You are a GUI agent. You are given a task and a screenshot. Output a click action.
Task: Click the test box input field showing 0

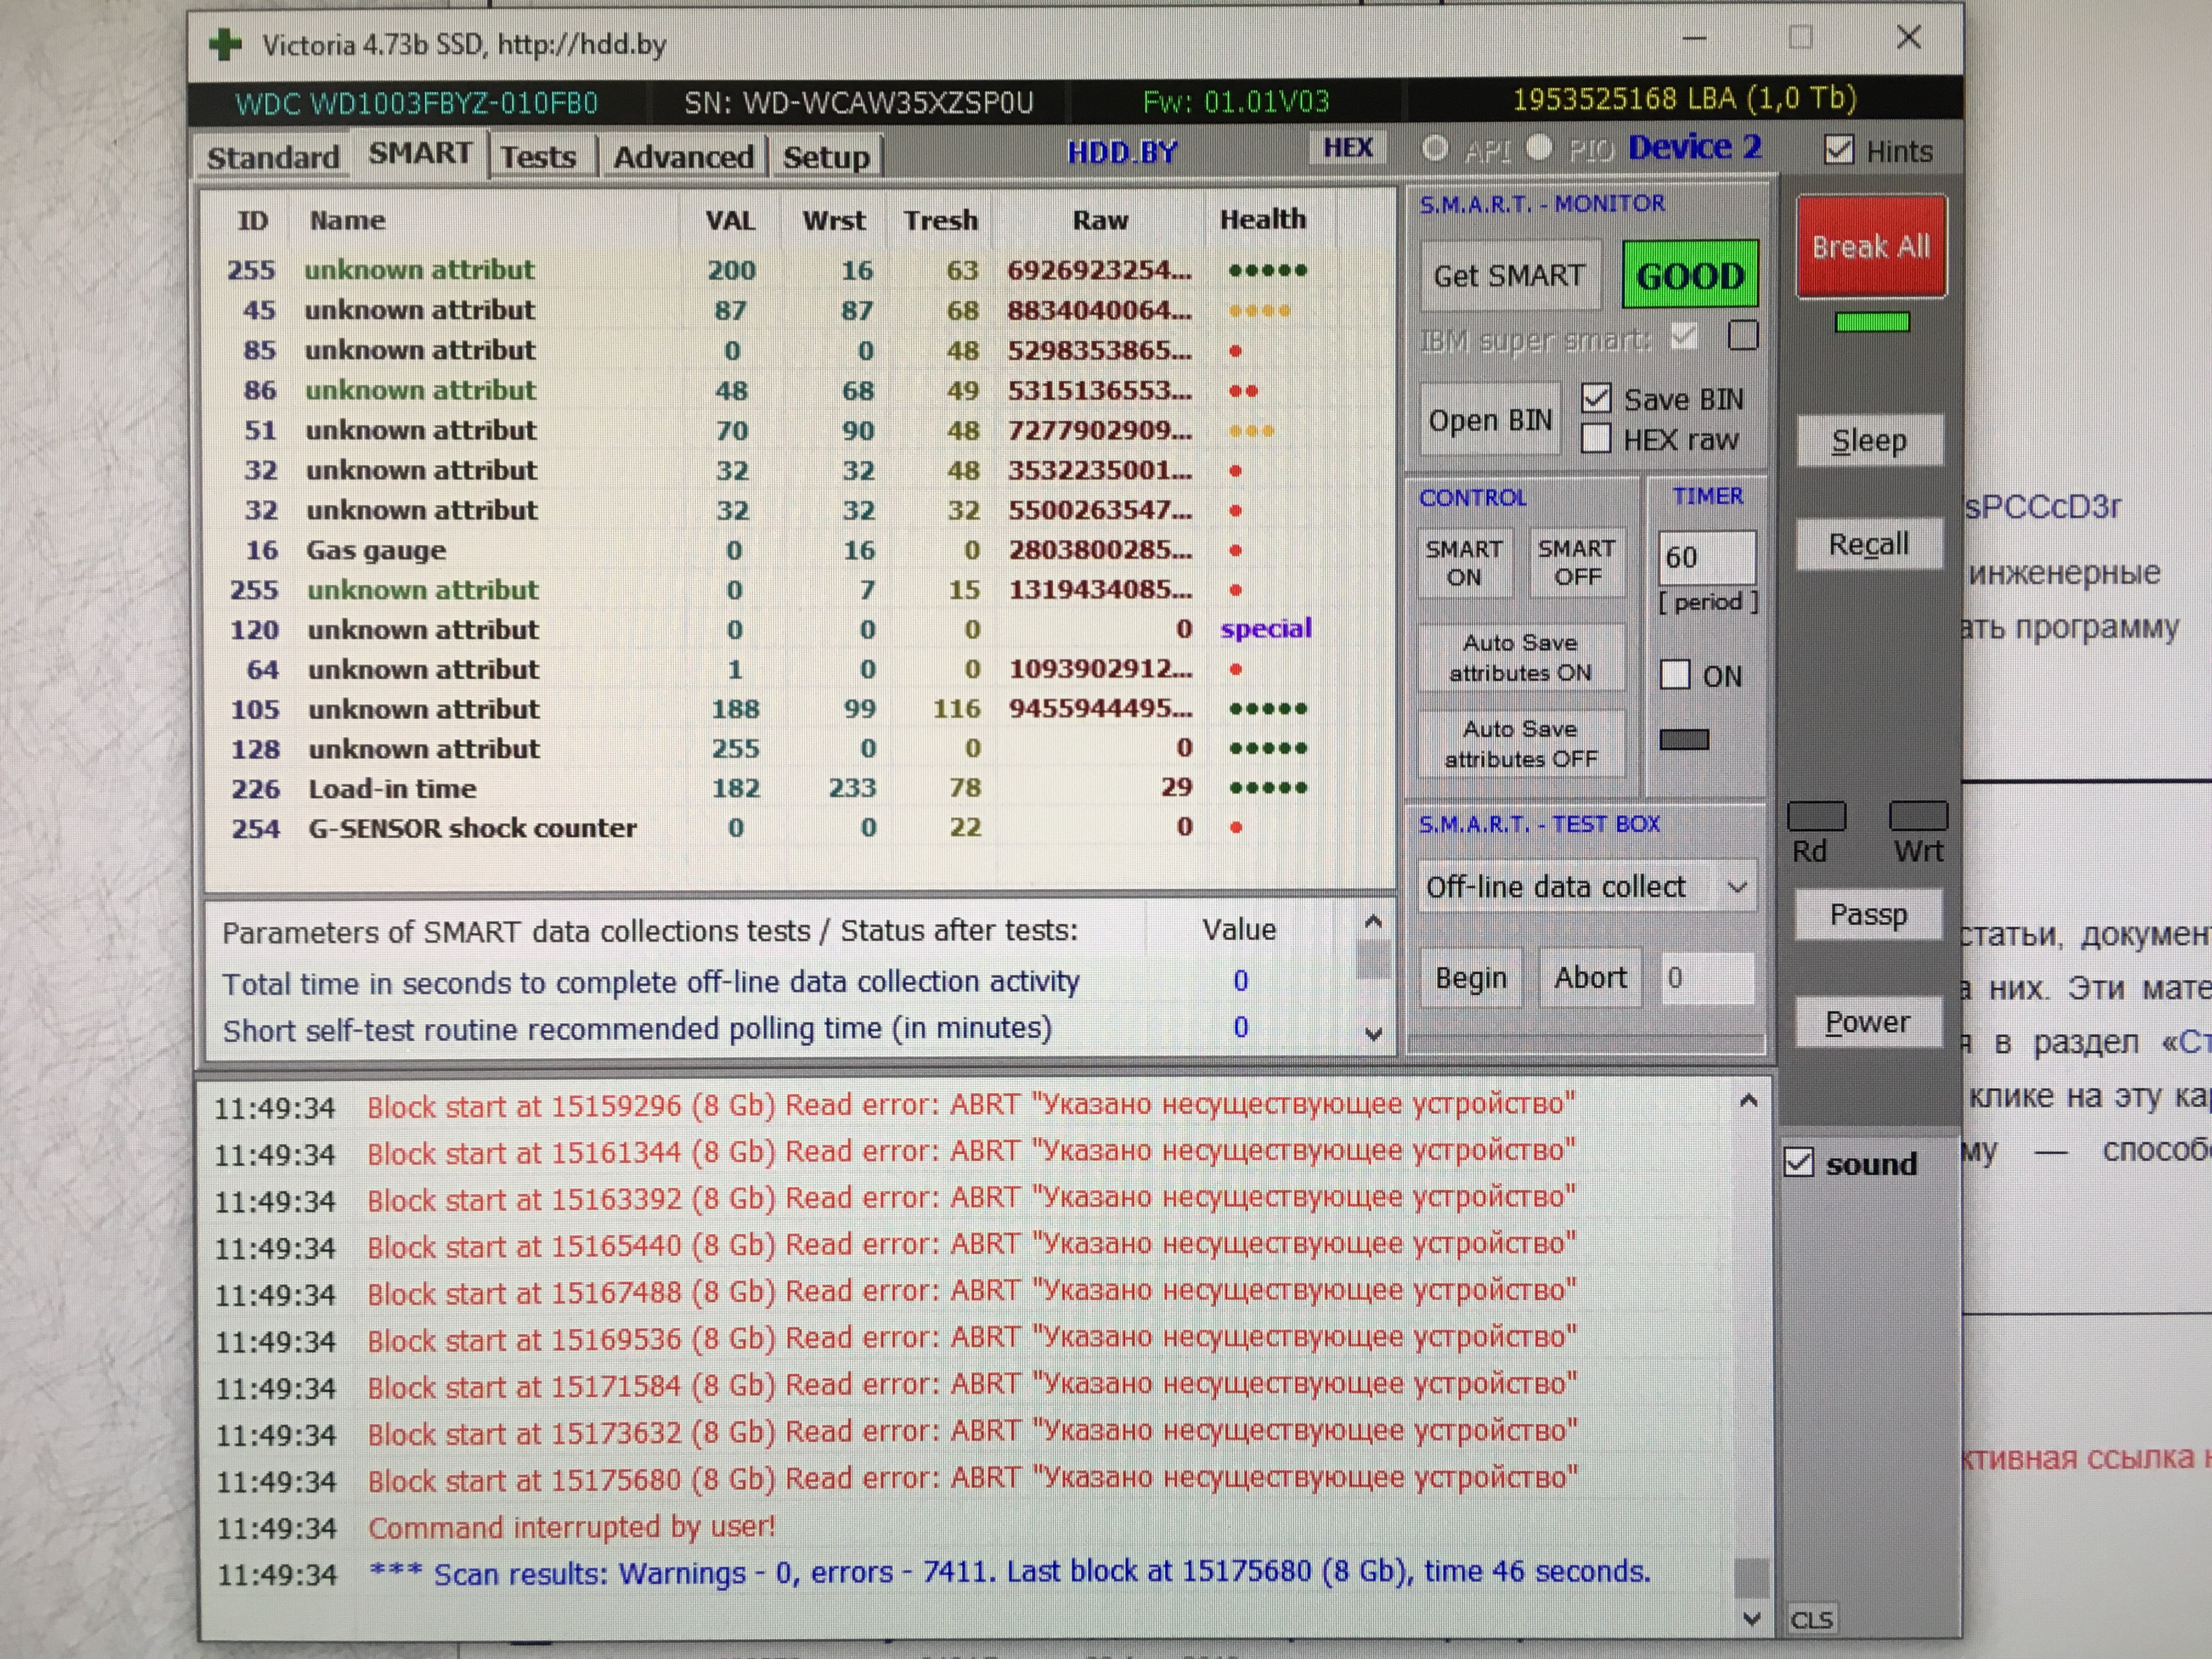point(1707,977)
